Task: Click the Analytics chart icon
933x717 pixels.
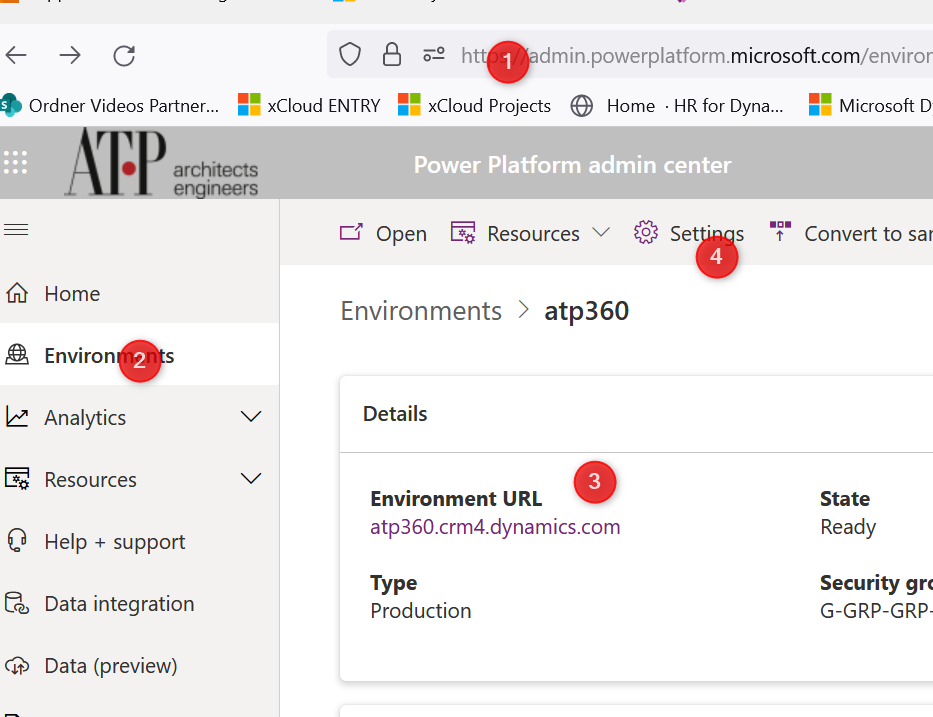Action: 17,417
